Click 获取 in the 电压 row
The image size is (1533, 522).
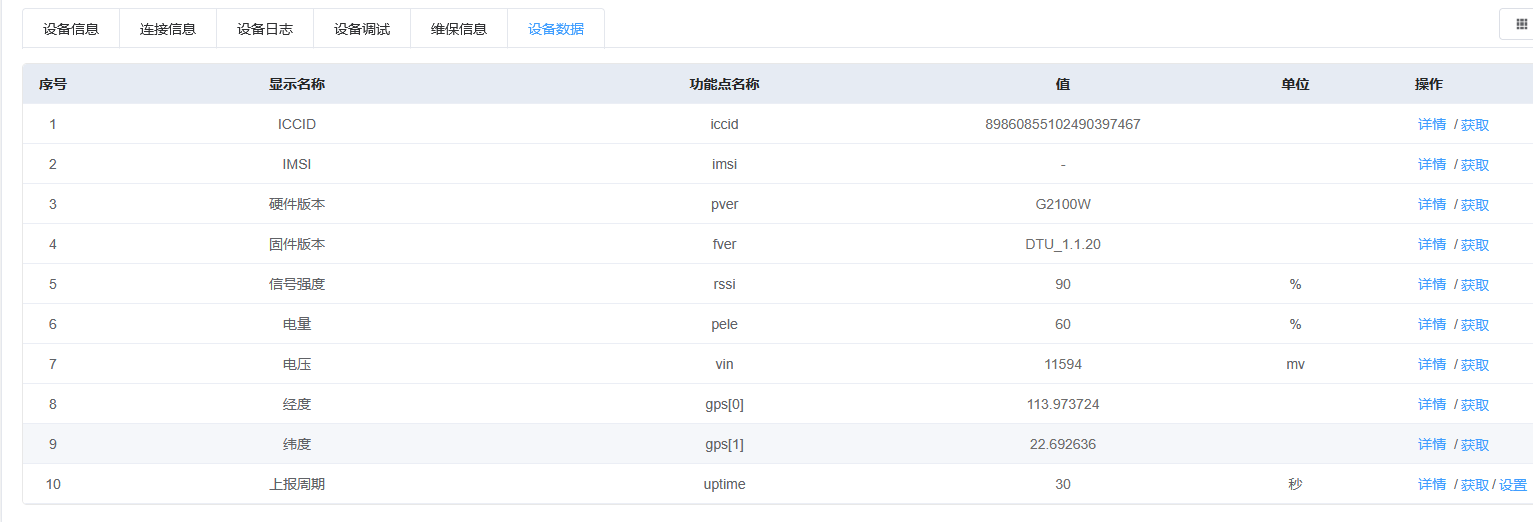1475,365
